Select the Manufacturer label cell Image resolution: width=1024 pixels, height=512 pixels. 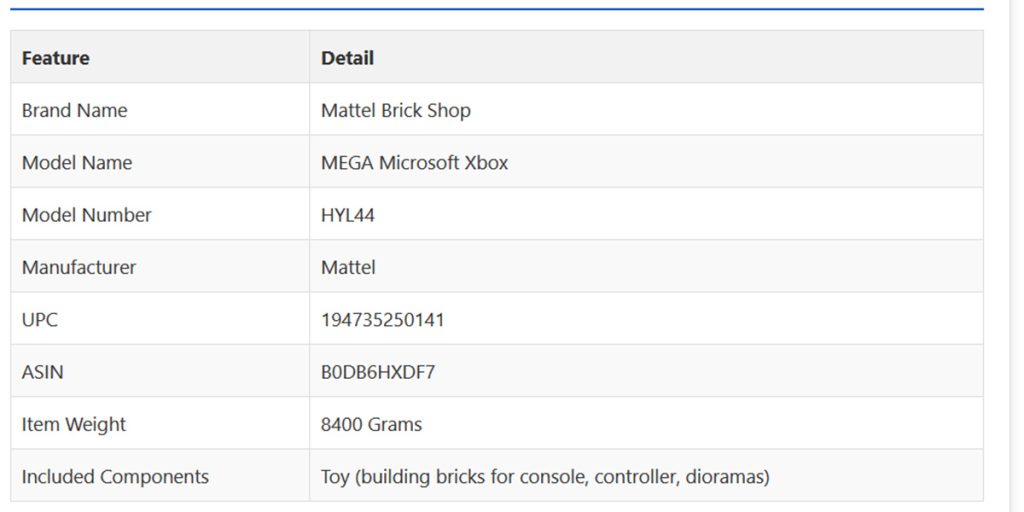tap(160, 266)
